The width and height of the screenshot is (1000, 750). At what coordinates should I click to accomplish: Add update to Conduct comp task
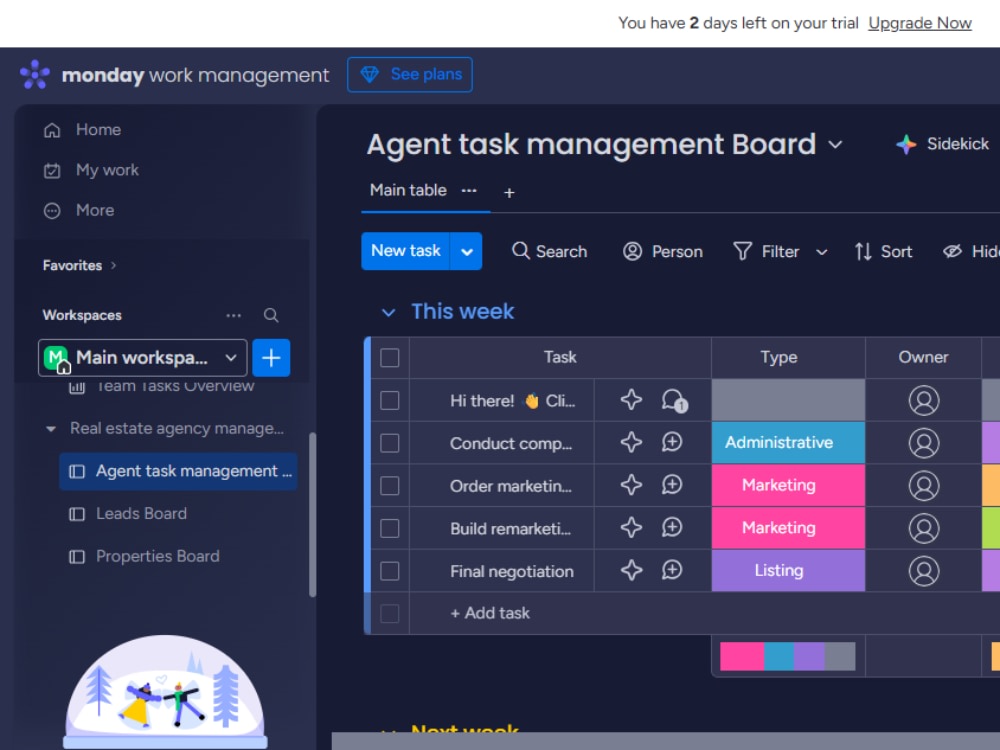coord(672,442)
